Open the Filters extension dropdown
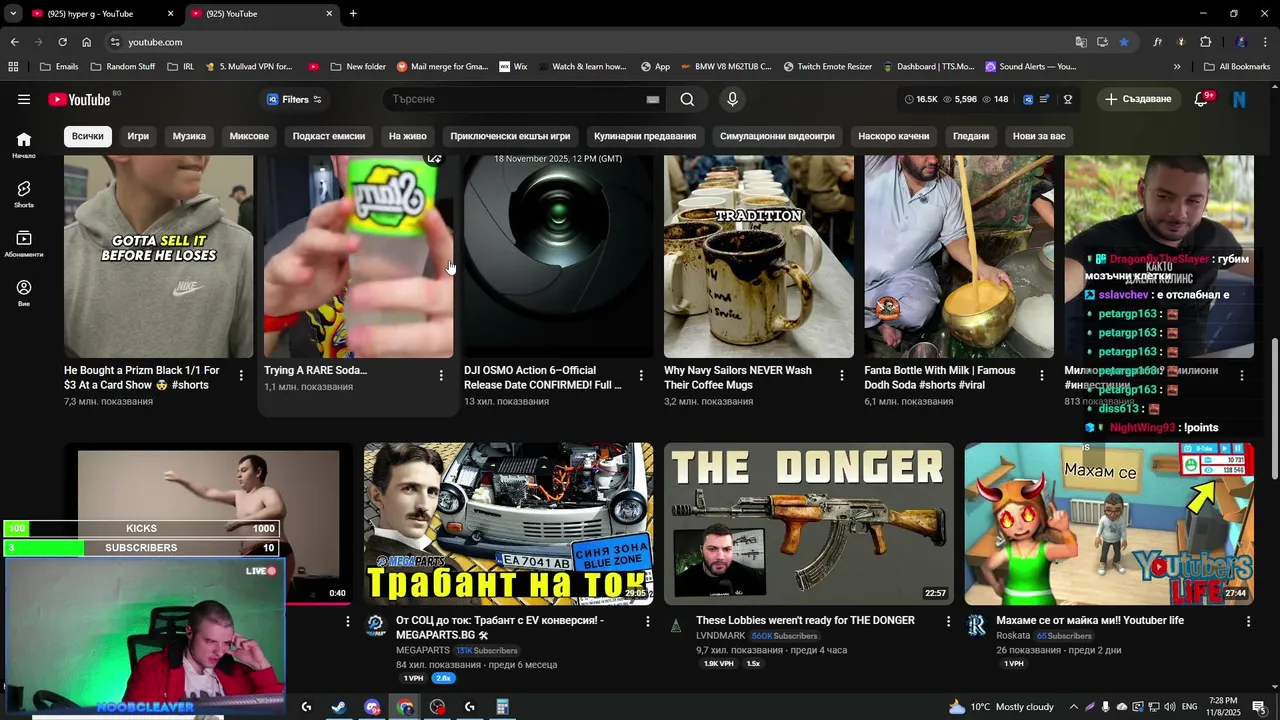 click(x=294, y=99)
